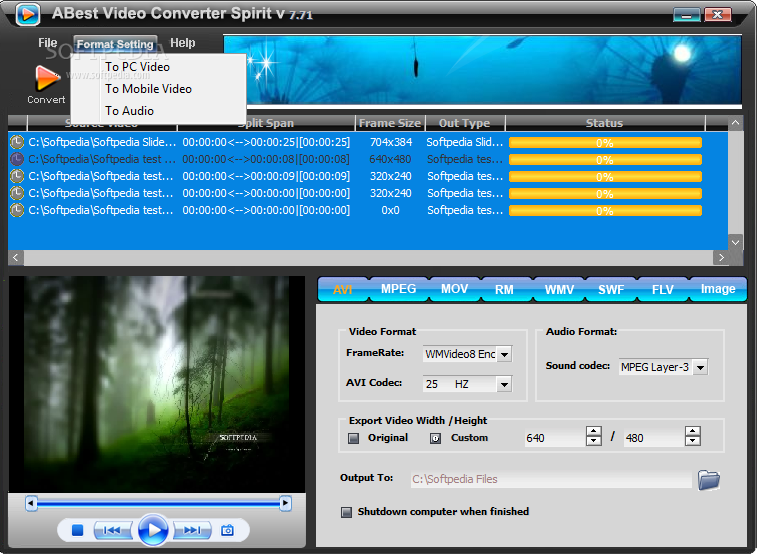Image resolution: width=757 pixels, height=554 pixels.
Task: Close the converter window
Action: pos(717,15)
